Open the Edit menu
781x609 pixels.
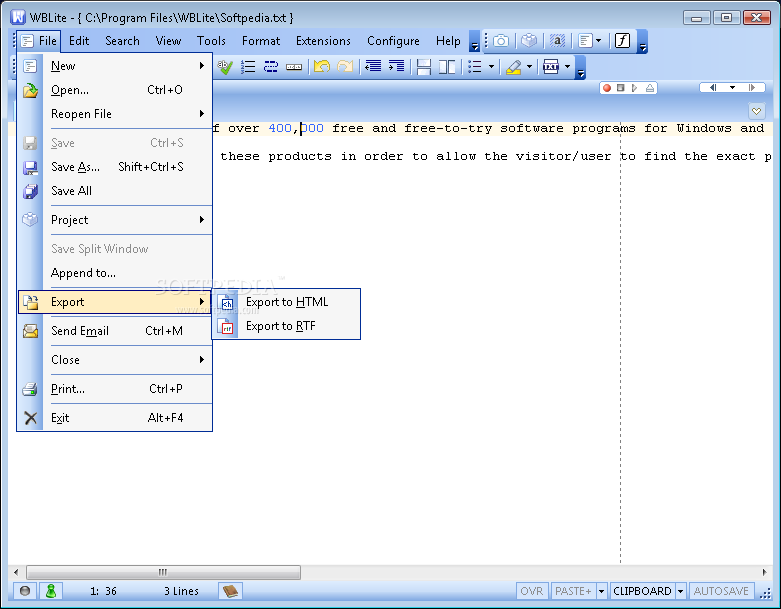click(x=79, y=41)
